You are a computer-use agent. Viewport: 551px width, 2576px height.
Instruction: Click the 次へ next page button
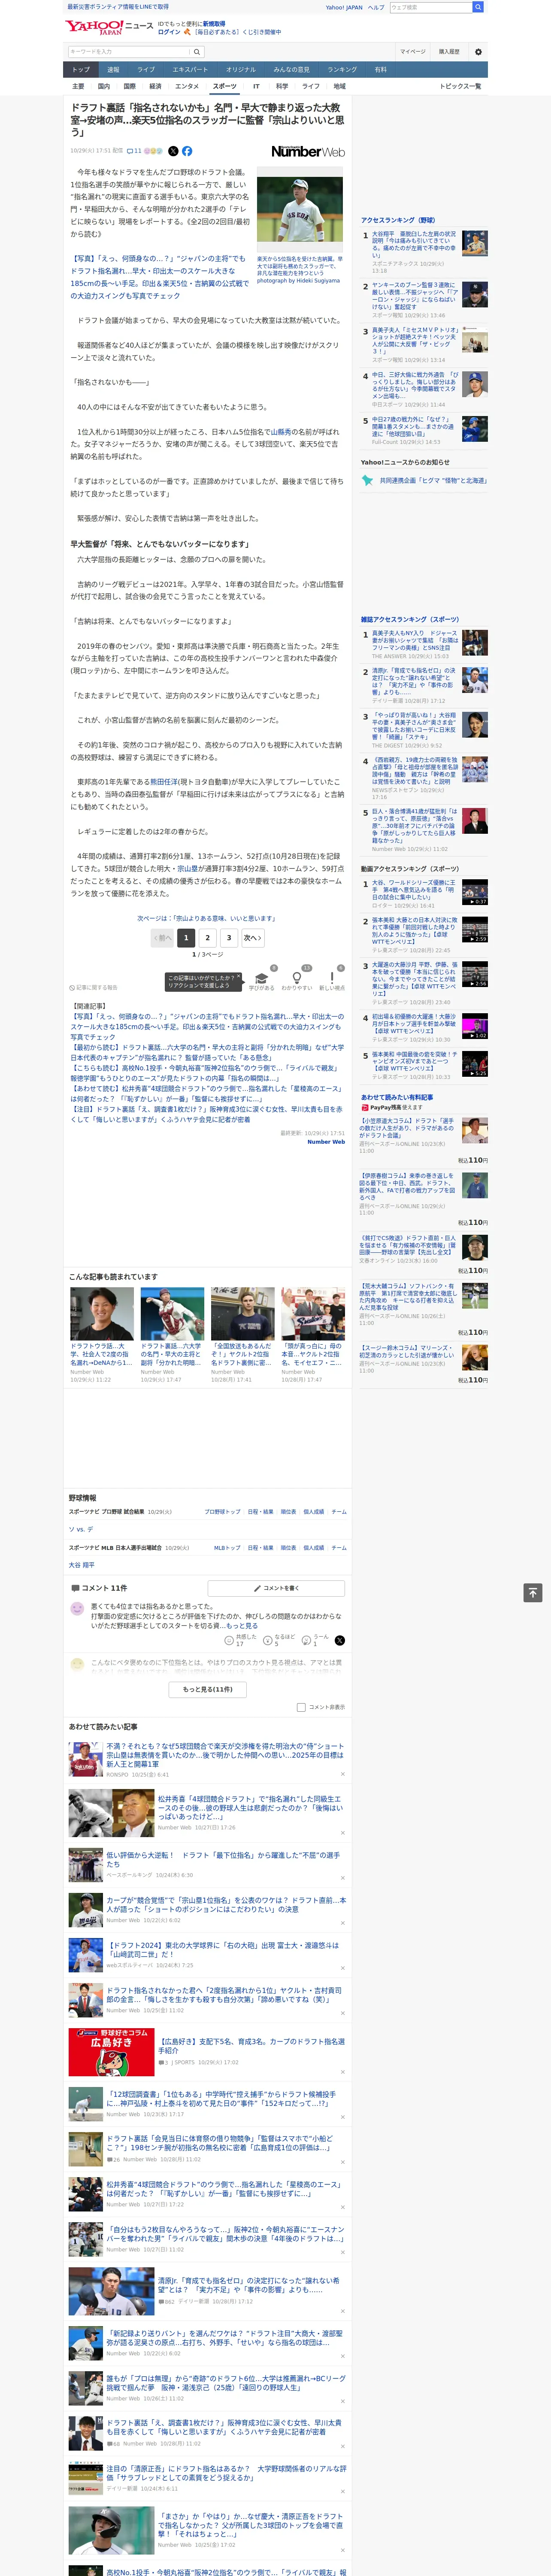(253, 938)
